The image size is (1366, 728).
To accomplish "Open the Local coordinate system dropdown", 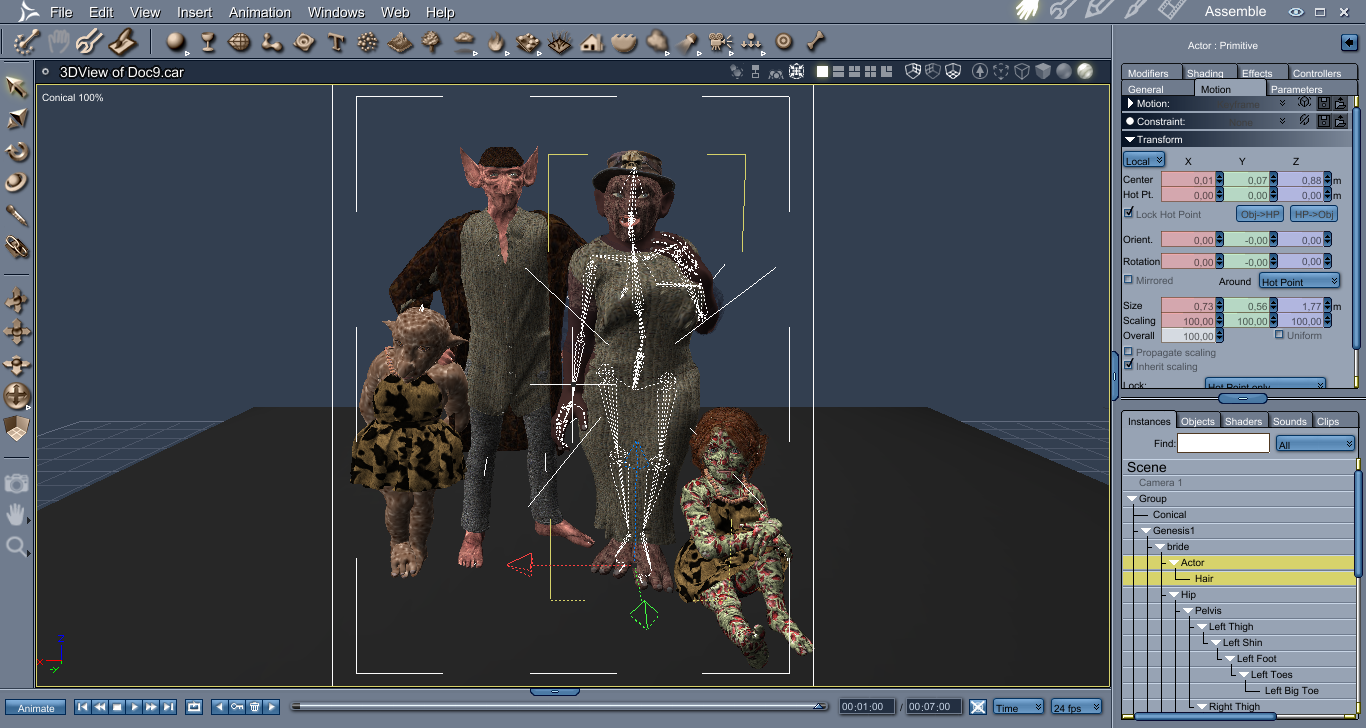I will (x=1144, y=160).
